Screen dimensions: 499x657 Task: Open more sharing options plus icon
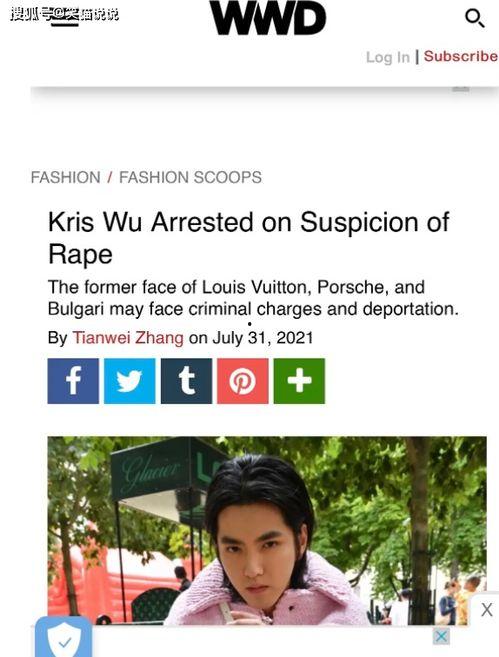click(299, 381)
